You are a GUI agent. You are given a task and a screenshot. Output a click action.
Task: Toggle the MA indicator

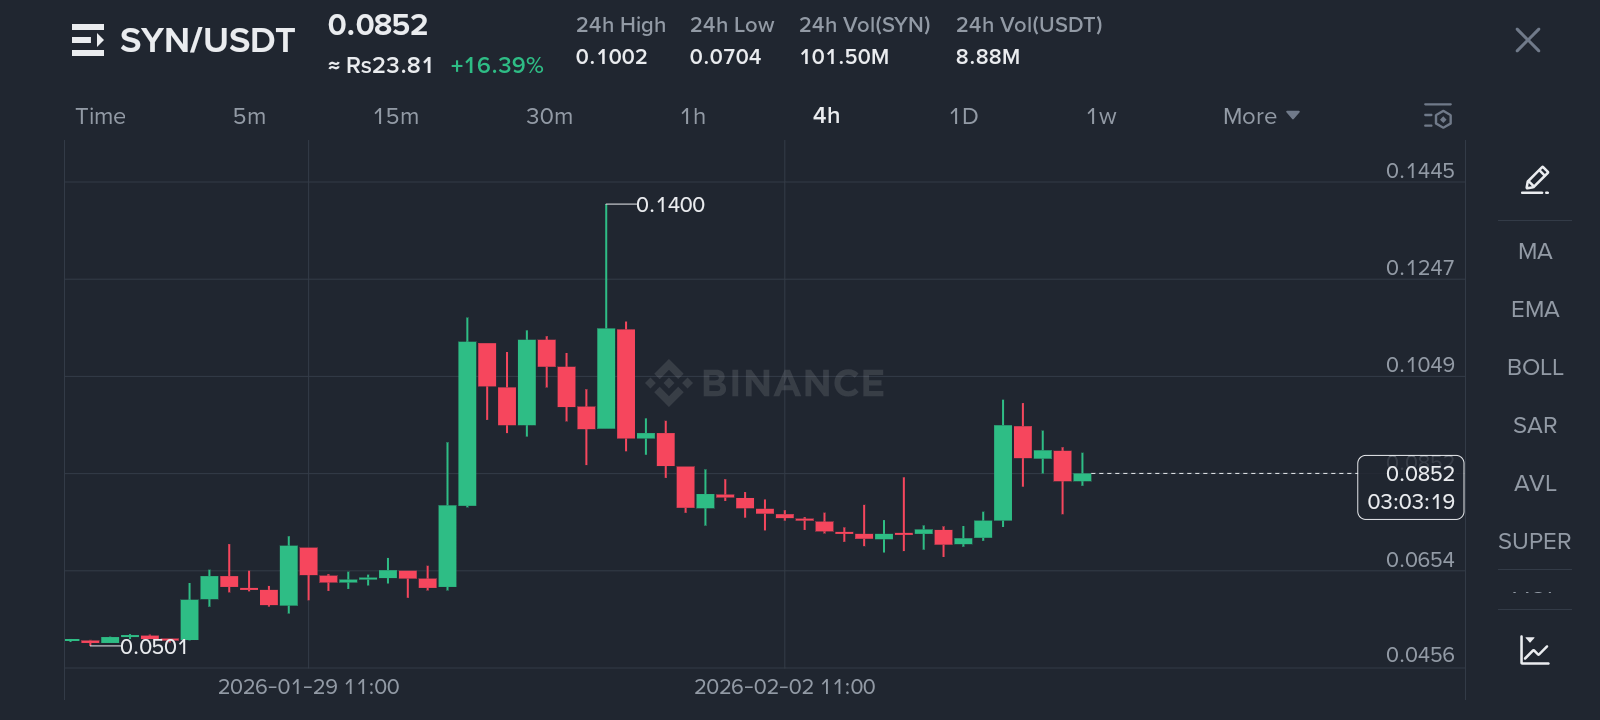click(x=1535, y=252)
